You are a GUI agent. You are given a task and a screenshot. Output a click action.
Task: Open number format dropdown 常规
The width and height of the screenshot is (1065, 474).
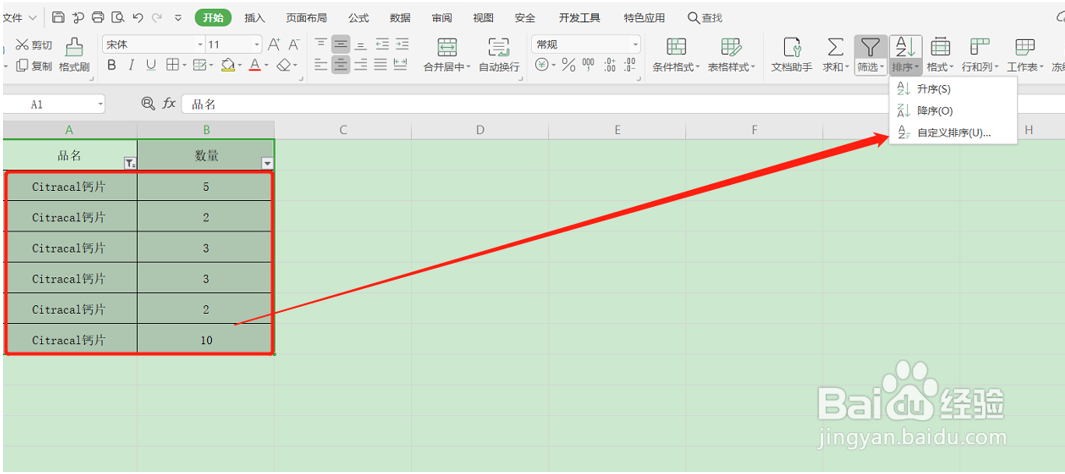(x=636, y=45)
